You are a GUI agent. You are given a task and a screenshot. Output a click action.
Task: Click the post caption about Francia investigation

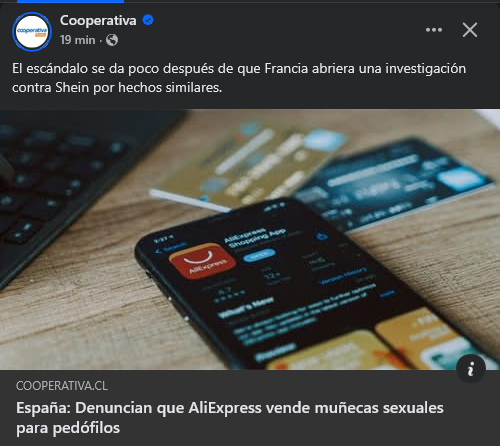point(239,78)
